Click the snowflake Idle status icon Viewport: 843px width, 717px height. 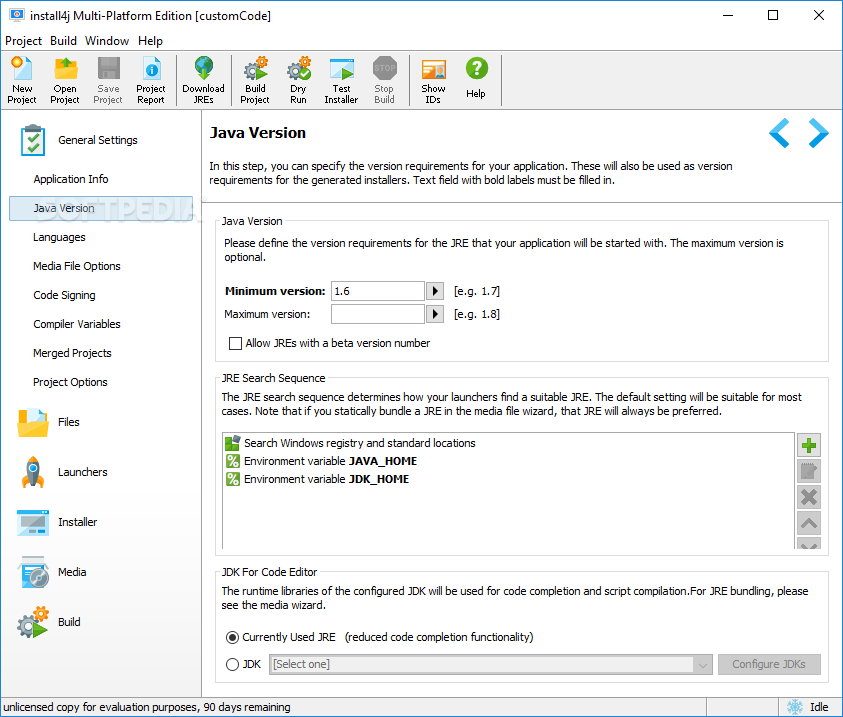click(795, 707)
